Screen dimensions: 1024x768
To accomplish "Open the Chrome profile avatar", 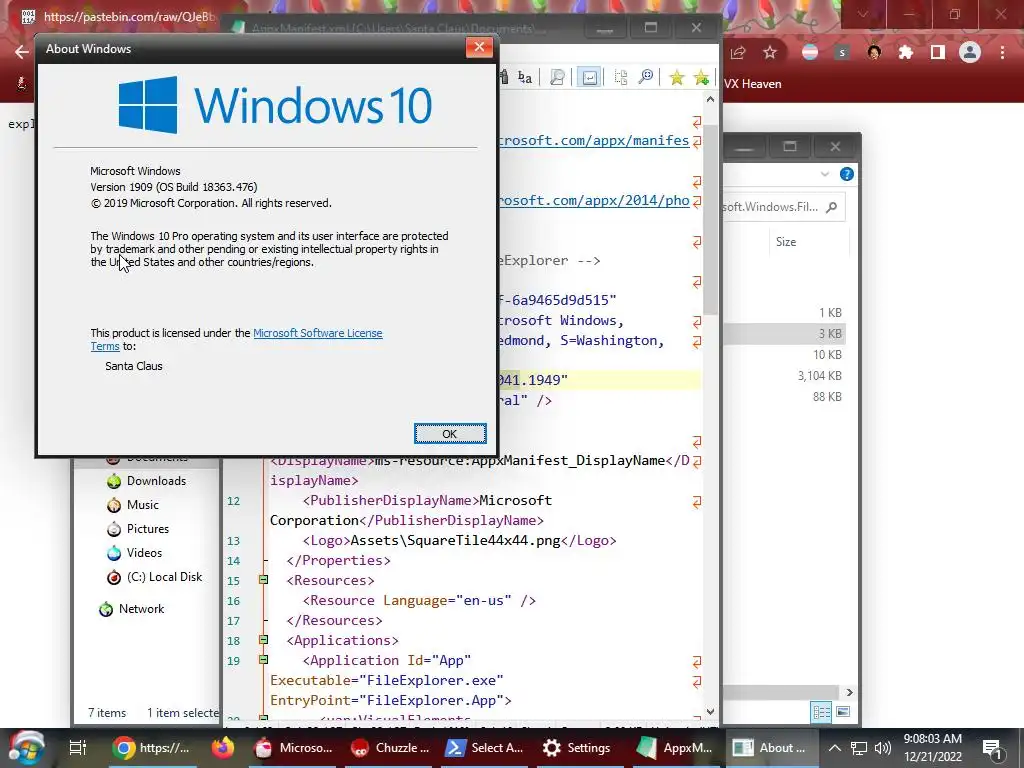I will [x=970, y=52].
